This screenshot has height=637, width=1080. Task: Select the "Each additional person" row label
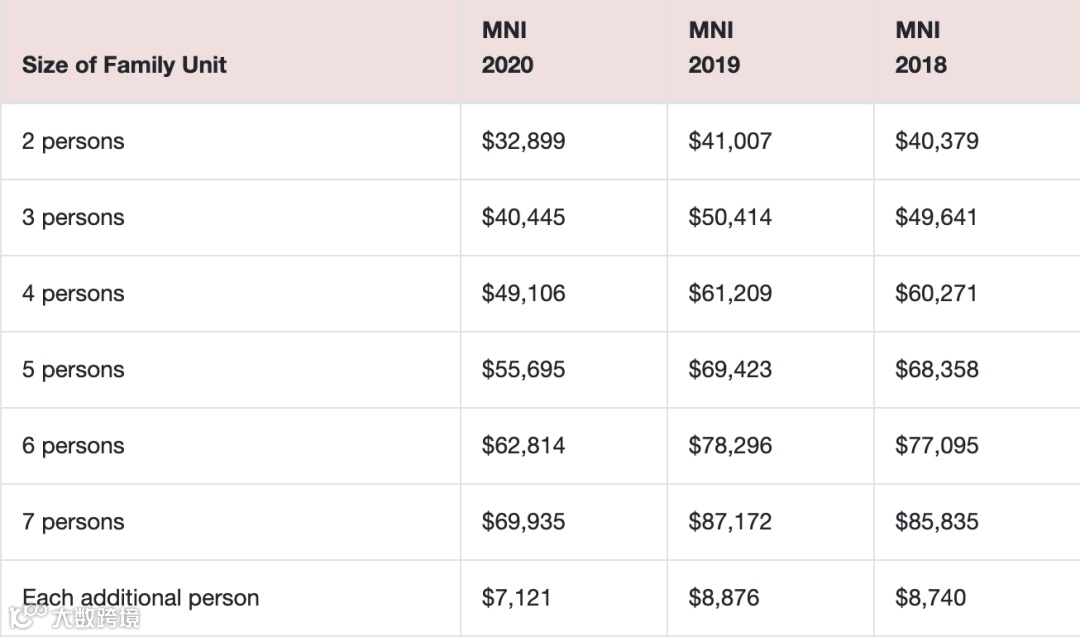[140, 598]
